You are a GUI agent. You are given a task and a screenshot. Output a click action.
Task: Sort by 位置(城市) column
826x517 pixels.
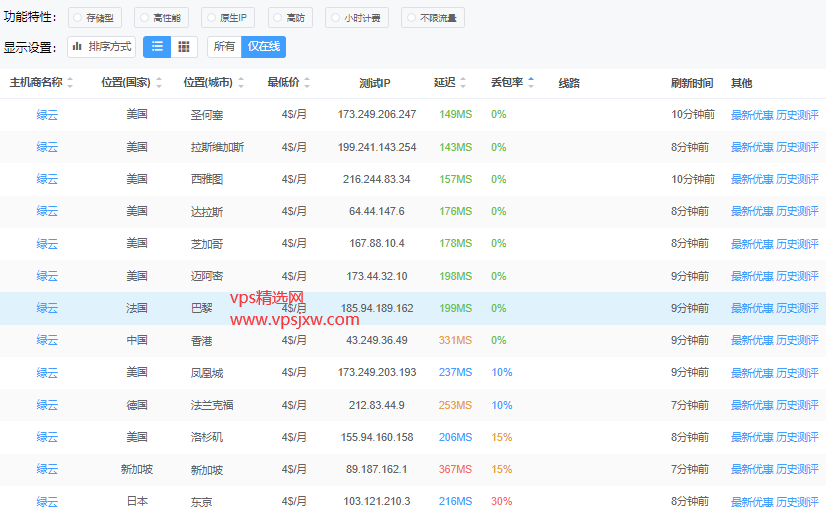[x=213, y=83]
